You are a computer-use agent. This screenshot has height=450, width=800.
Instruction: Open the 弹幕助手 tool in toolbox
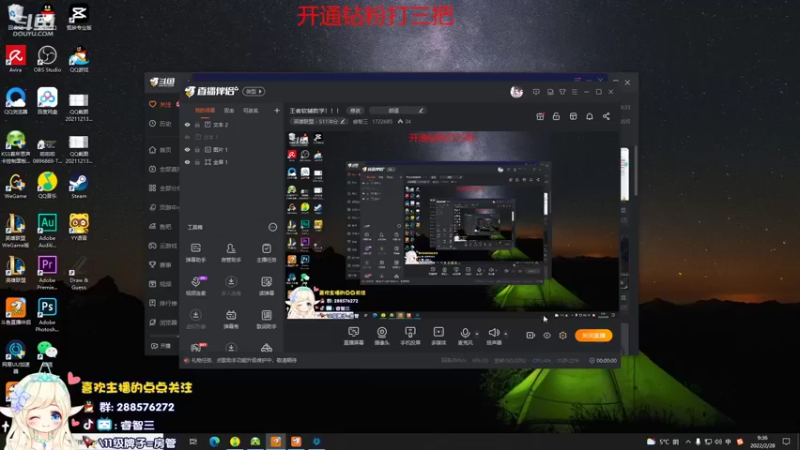pos(195,252)
